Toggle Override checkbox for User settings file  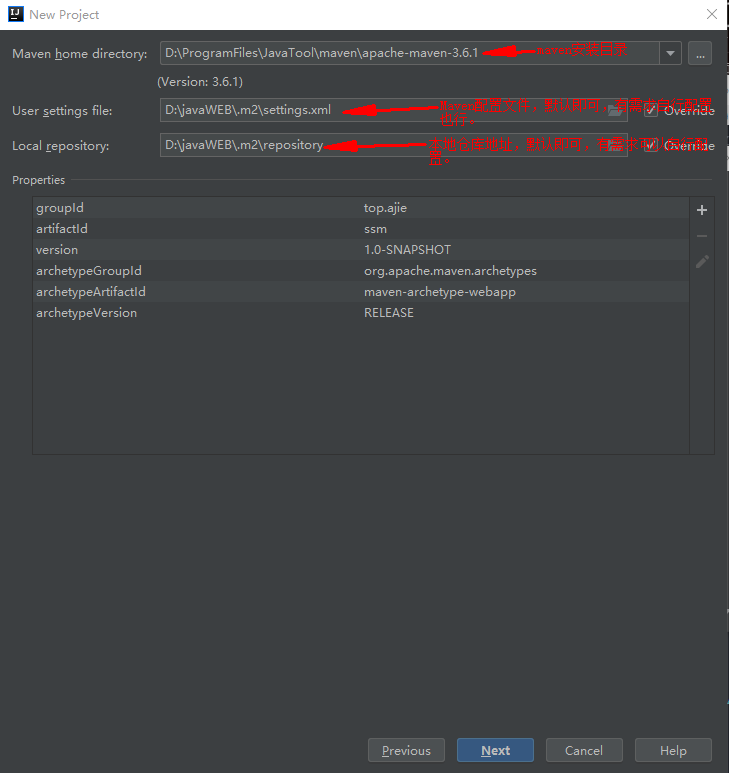point(651,110)
